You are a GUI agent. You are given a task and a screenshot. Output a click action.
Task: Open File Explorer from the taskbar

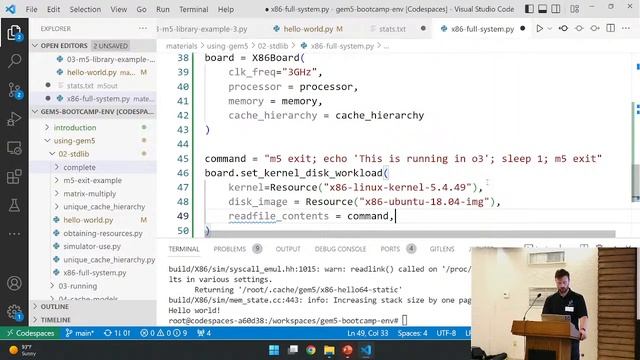tap(329, 350)
